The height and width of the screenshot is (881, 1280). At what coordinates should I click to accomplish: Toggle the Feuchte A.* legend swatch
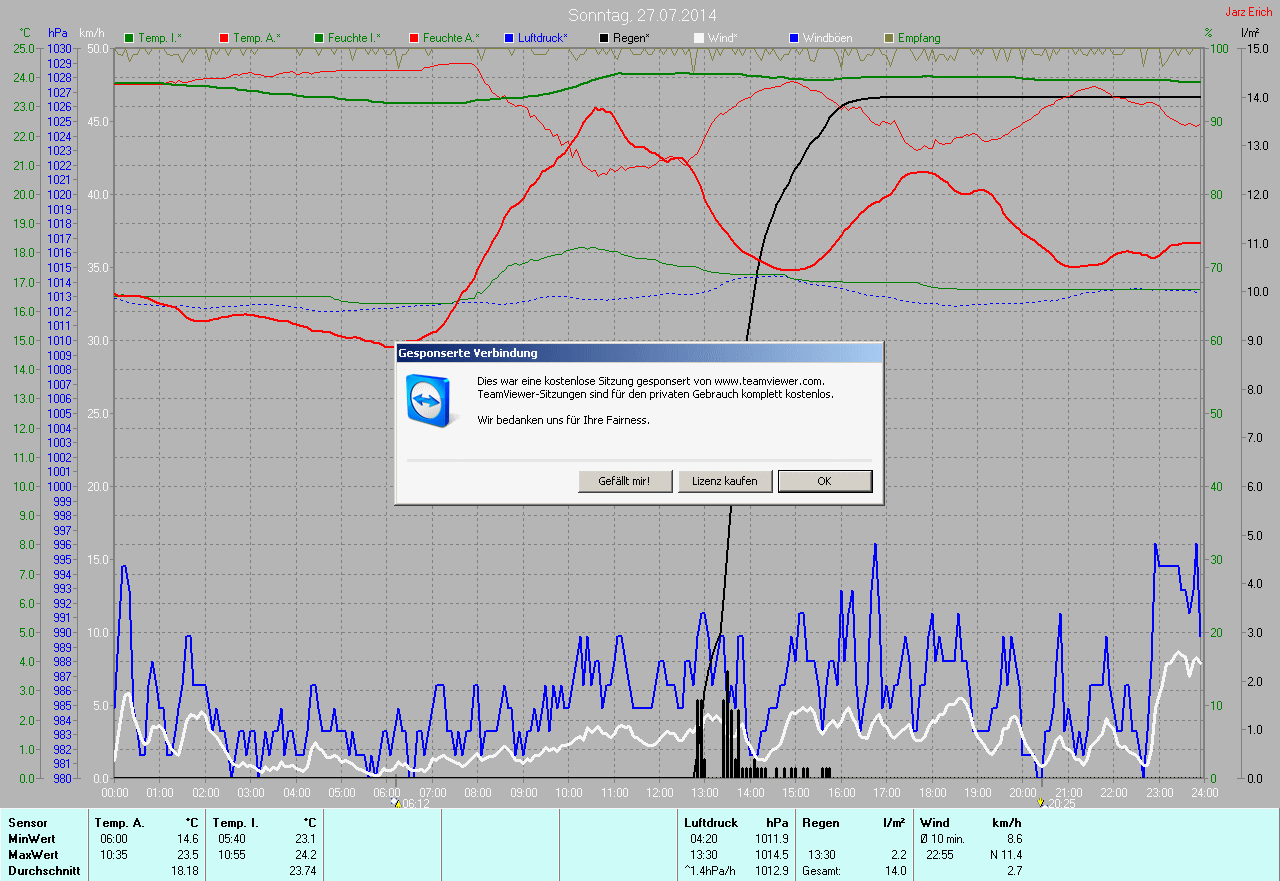[414, 38]
